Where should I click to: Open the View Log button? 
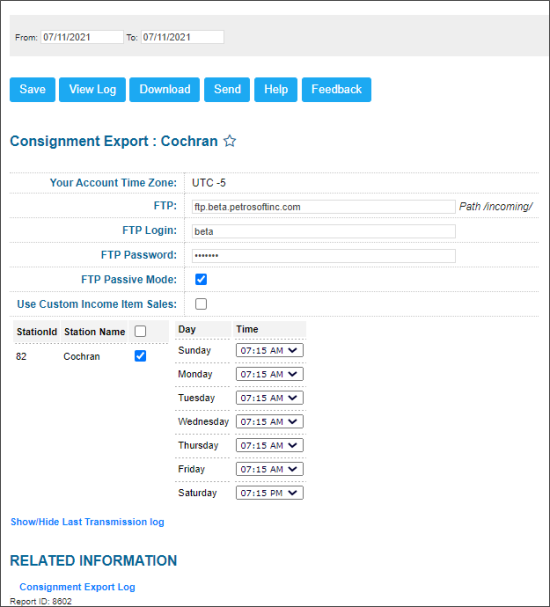pyautogui.click(x=93, y=89)
